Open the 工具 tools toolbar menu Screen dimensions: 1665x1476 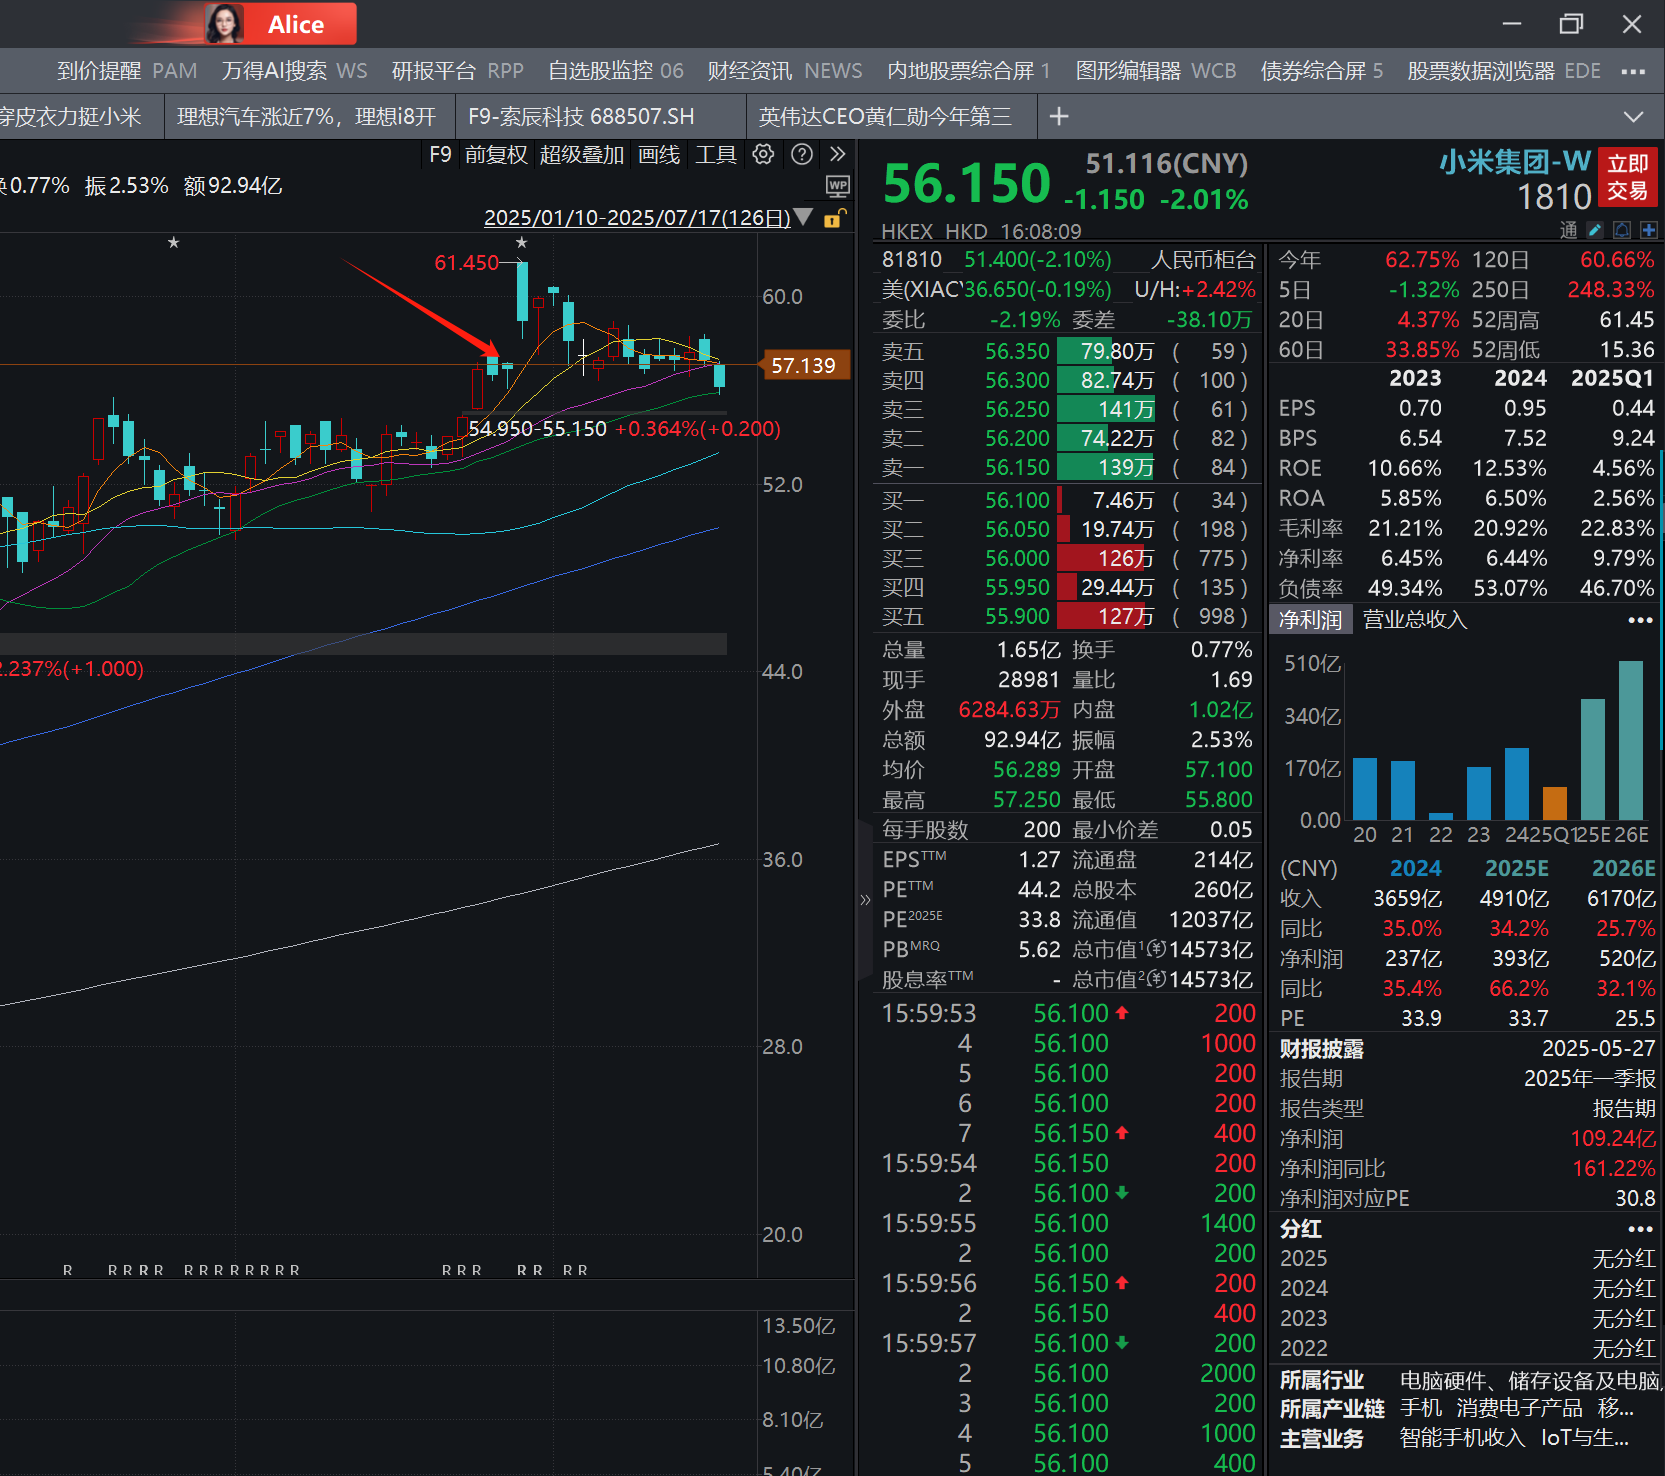pyautogui.click(x=715, y=154)
